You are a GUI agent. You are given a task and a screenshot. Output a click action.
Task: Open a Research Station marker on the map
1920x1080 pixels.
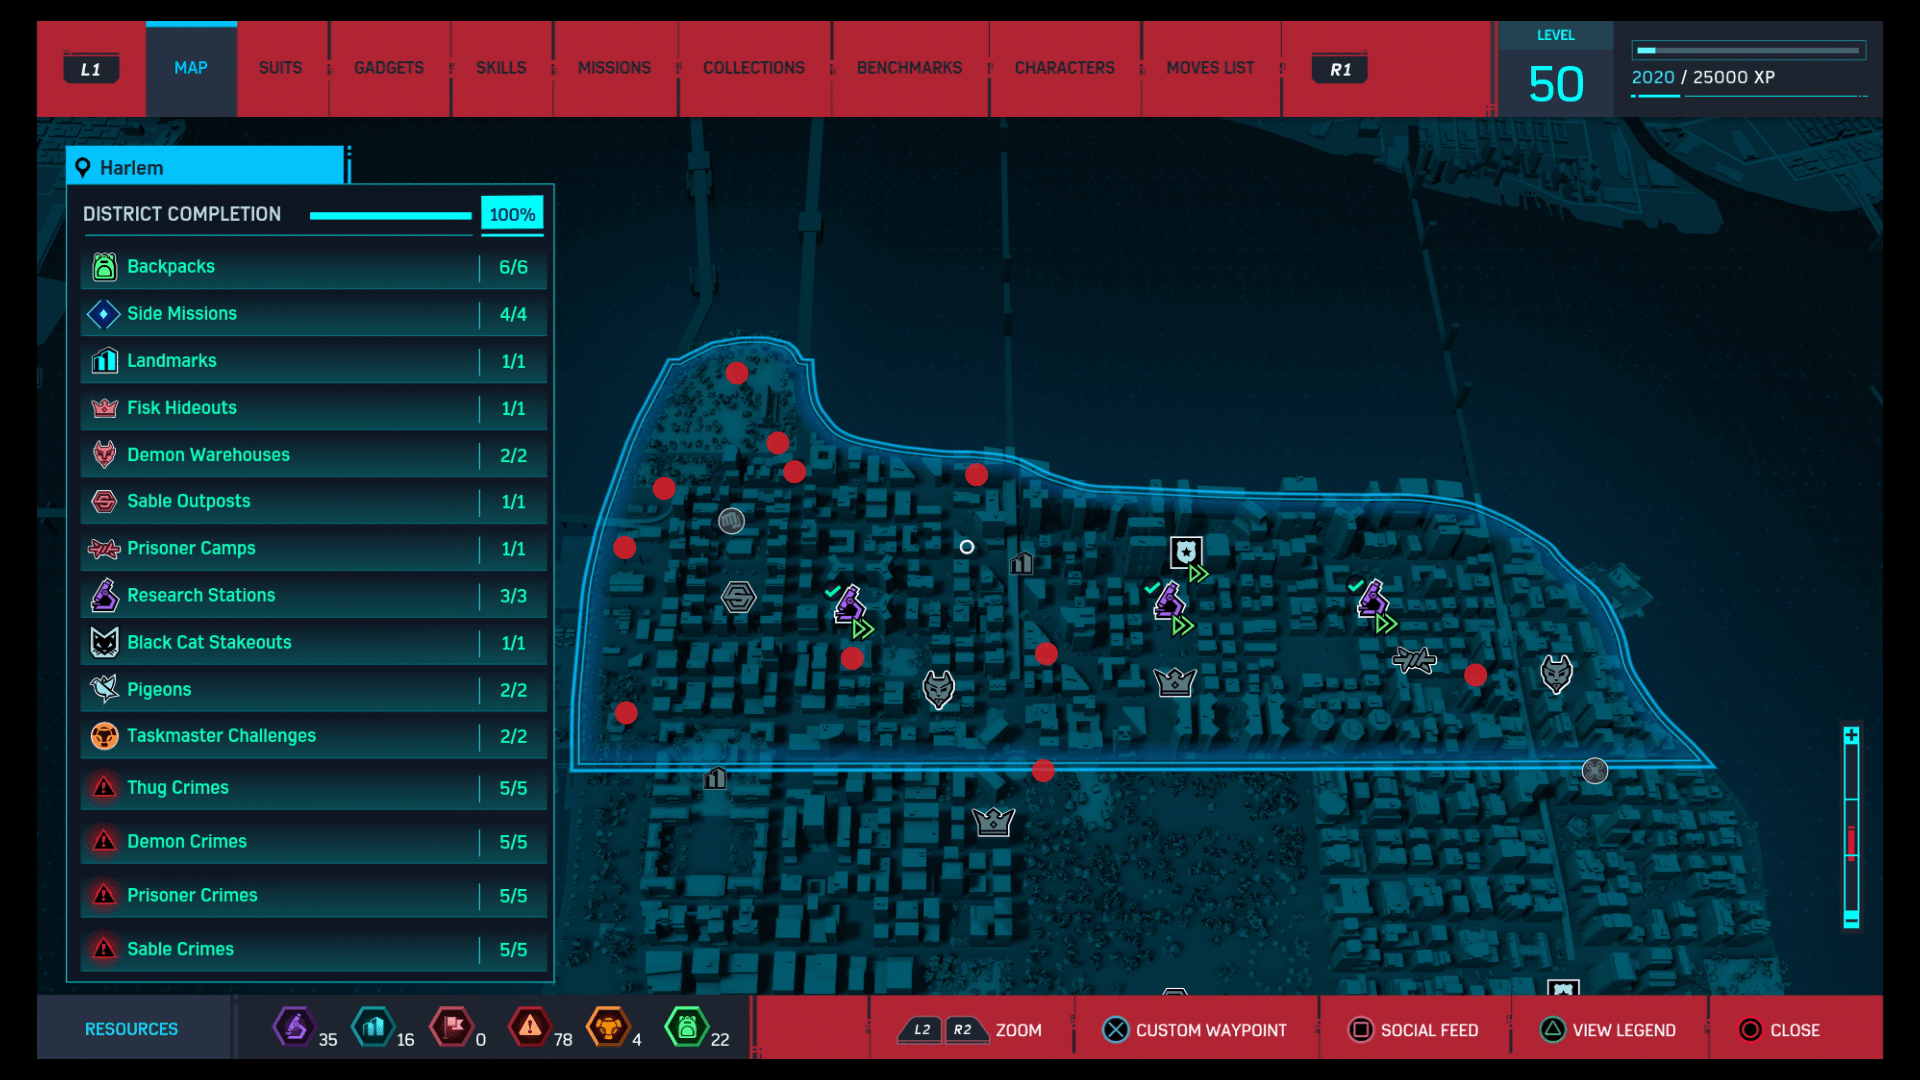pyautogui.click(x=850, y=603)
